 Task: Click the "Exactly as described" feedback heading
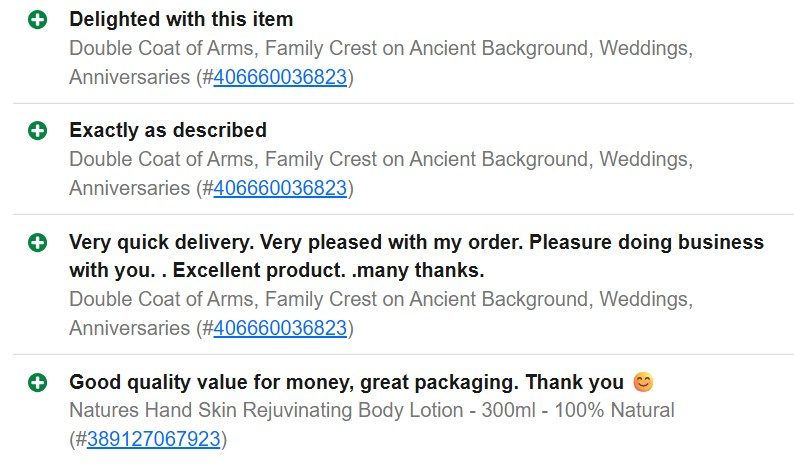(168, 131)
